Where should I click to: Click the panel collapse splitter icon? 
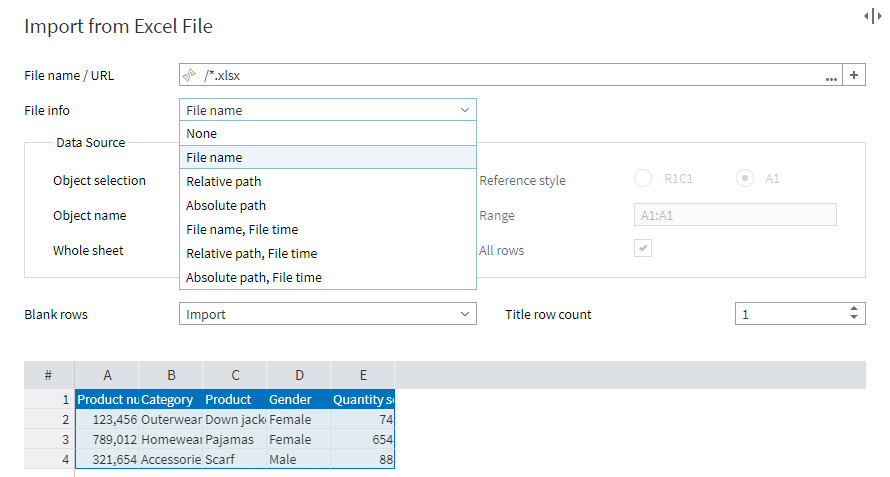click(872, 16)
